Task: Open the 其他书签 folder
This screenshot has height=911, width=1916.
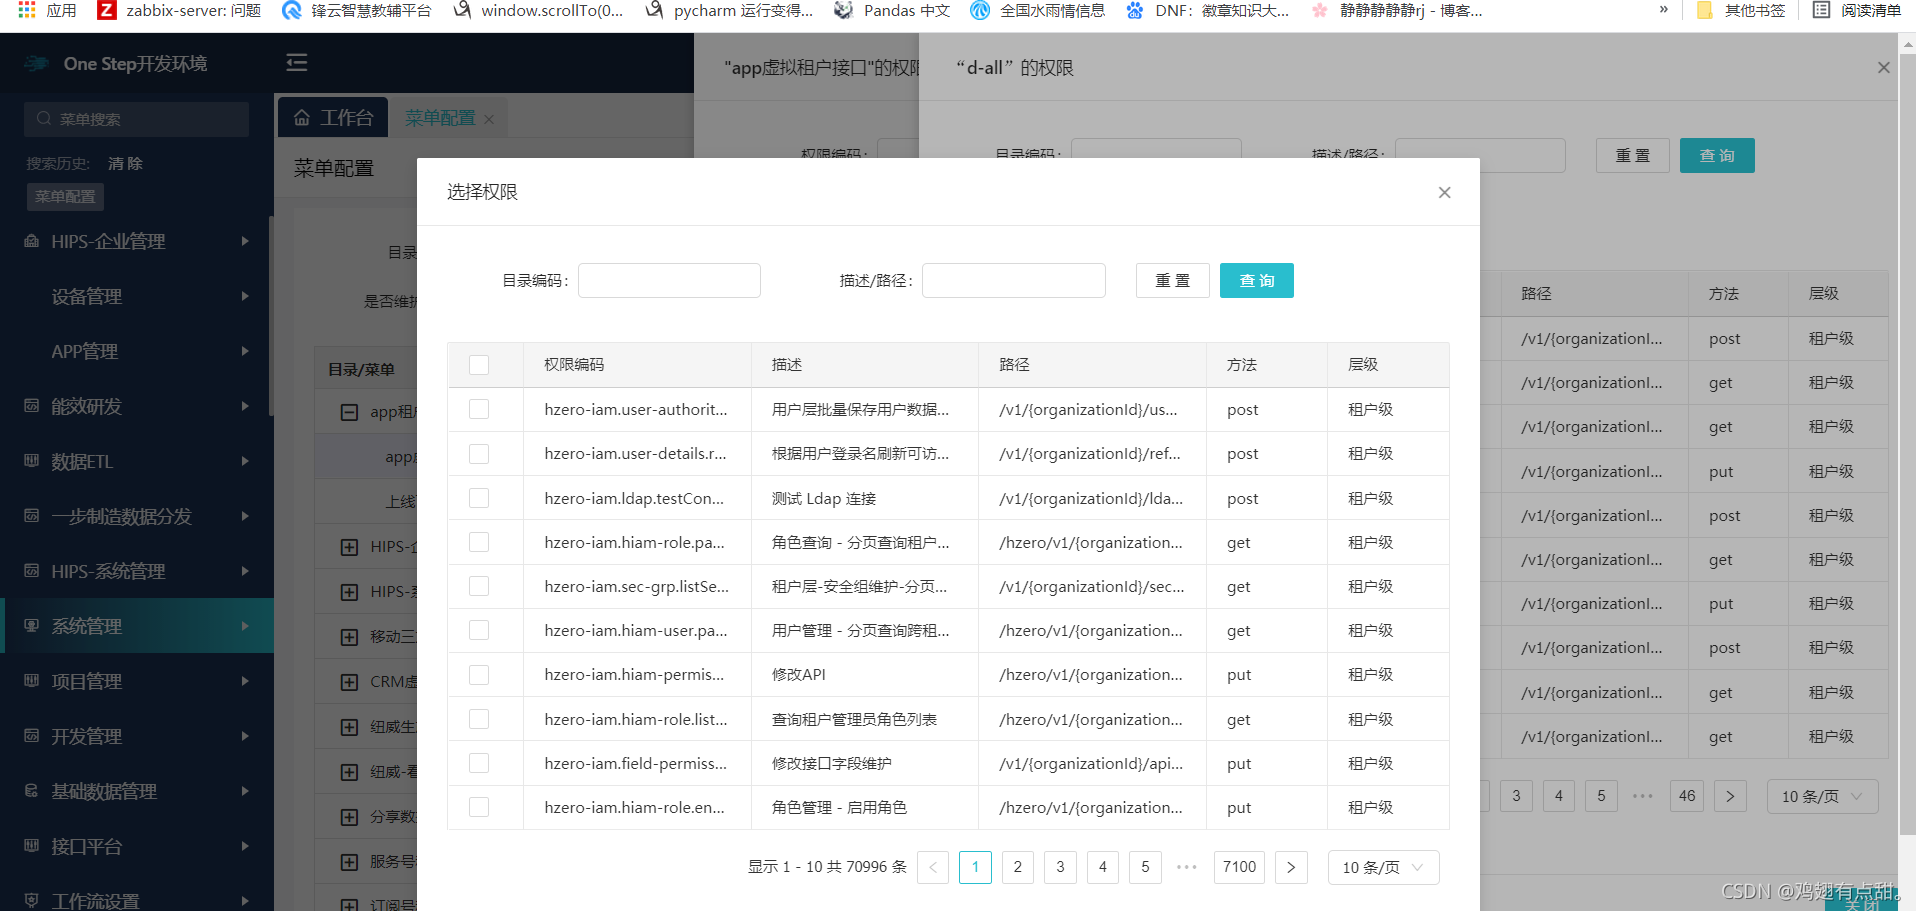Action: coord(1741,10)
